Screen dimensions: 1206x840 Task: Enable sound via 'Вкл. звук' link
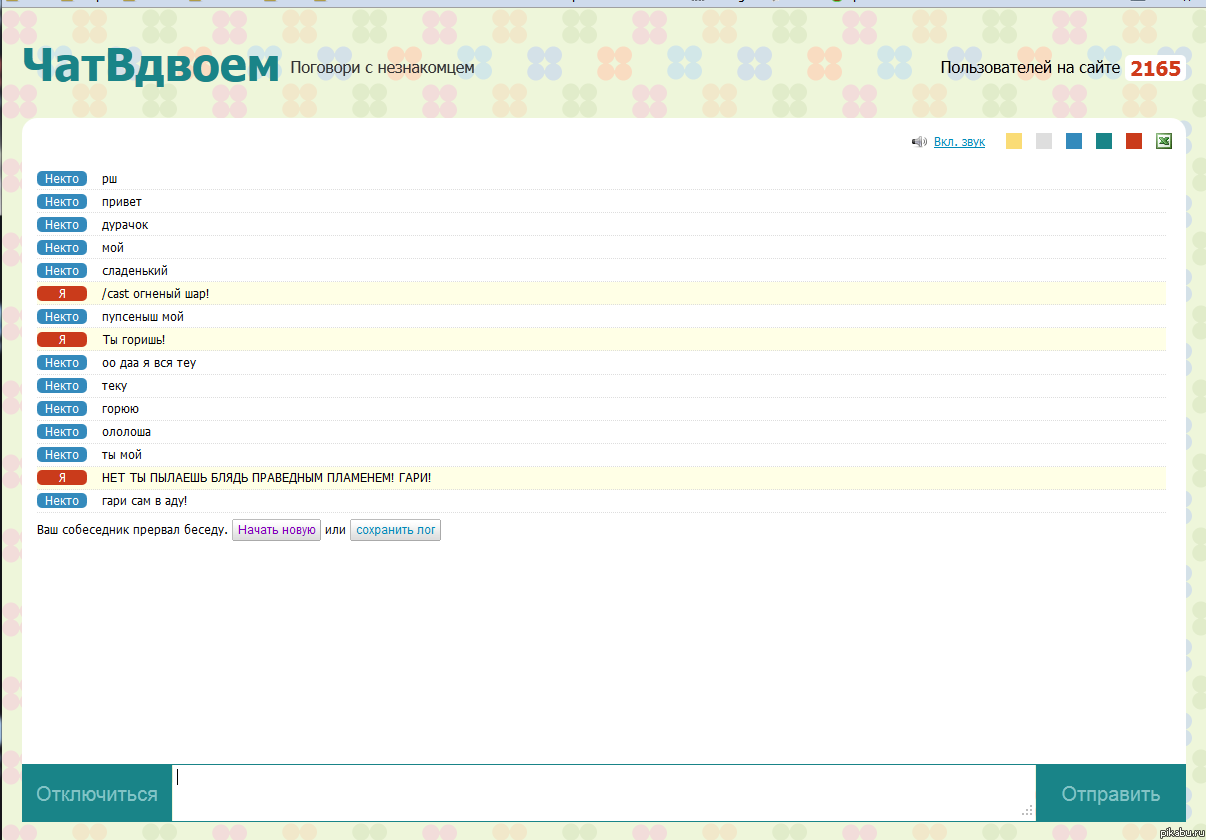click(x=959, y=142)
